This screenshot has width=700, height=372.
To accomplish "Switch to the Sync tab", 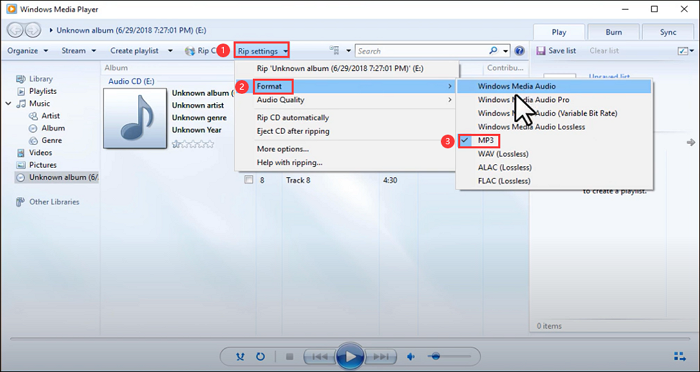I will (668, 32).
